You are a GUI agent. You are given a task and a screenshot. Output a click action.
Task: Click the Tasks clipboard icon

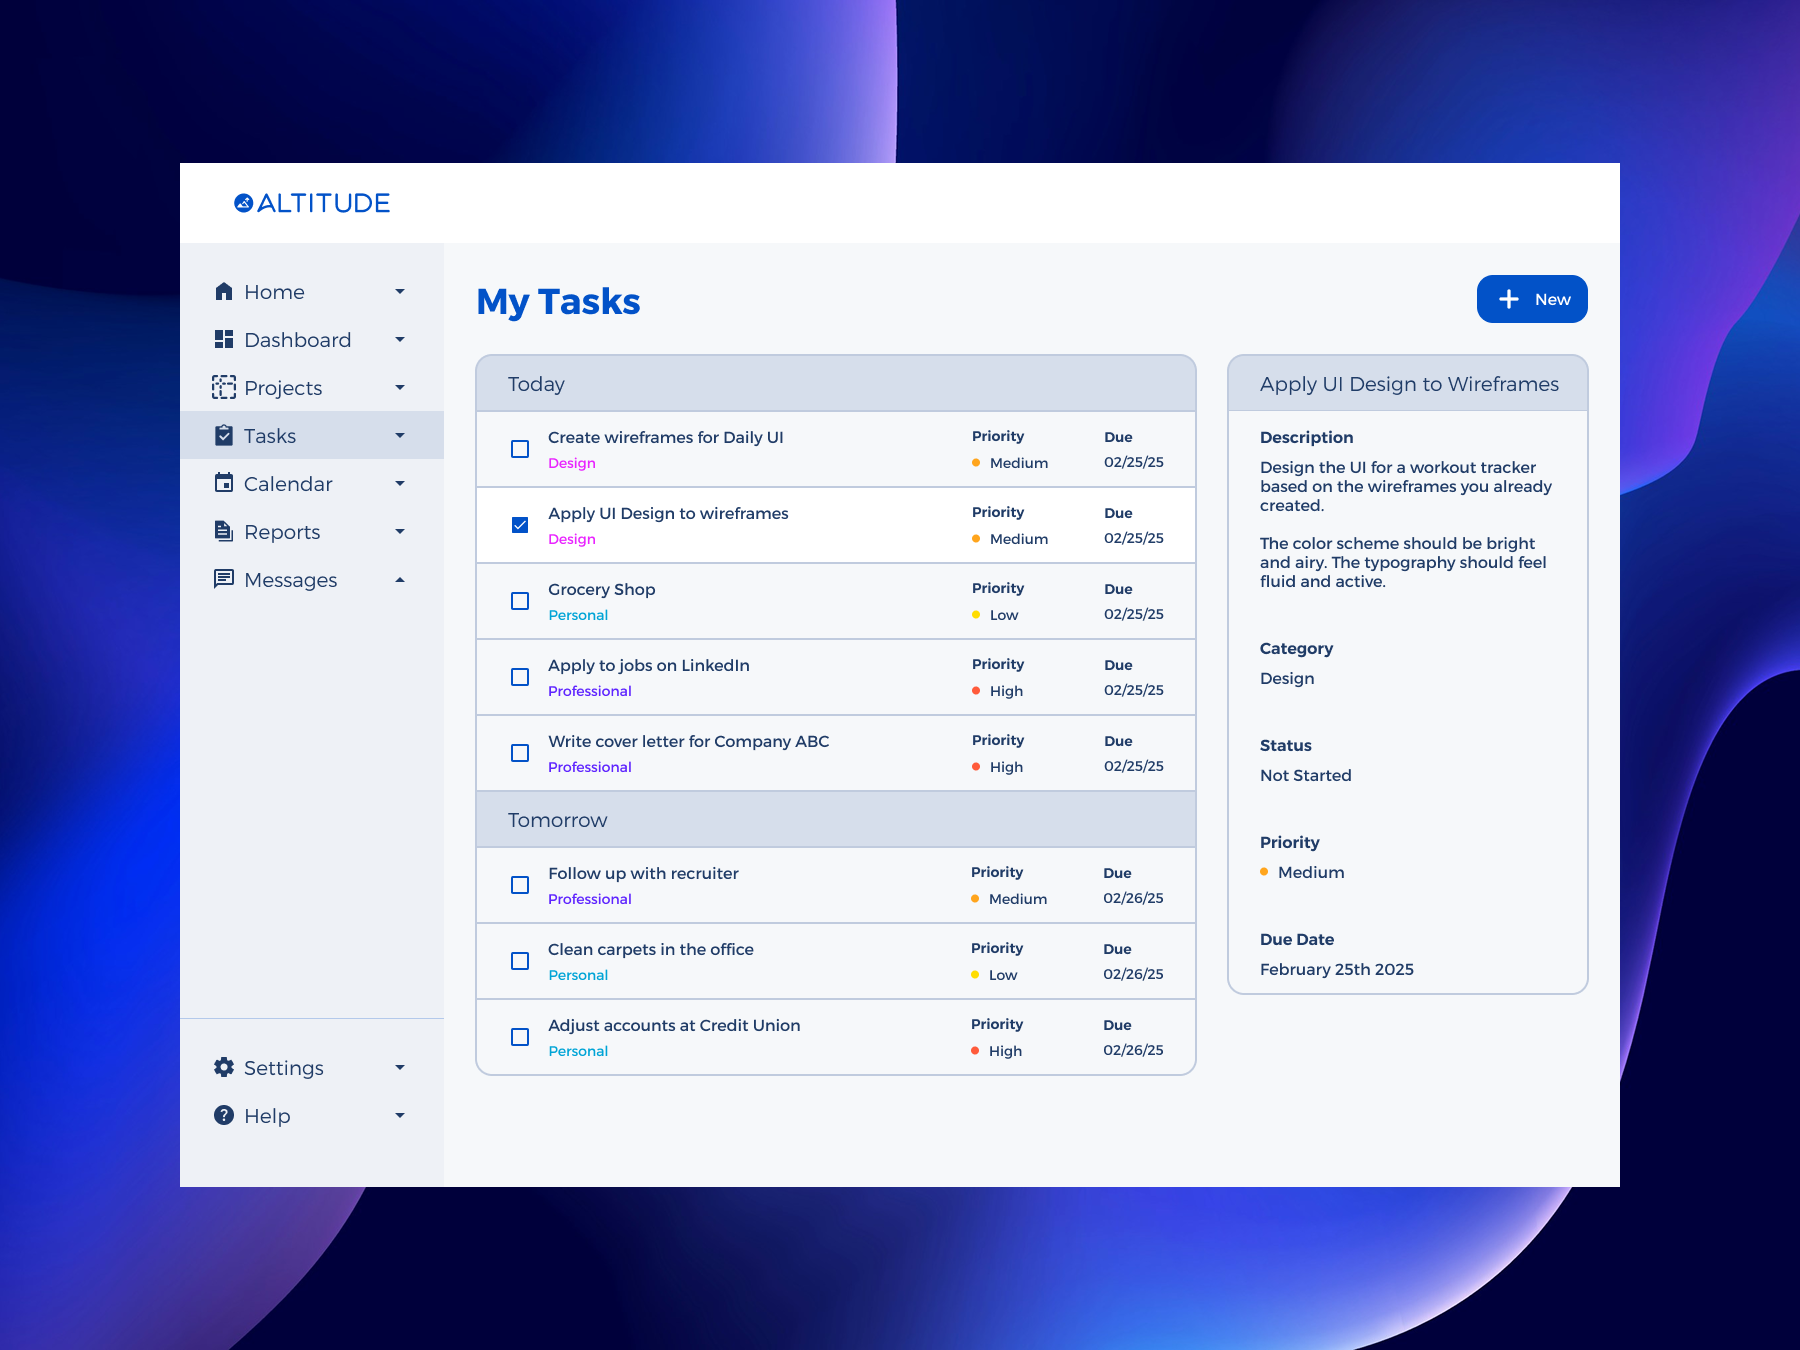224,435
